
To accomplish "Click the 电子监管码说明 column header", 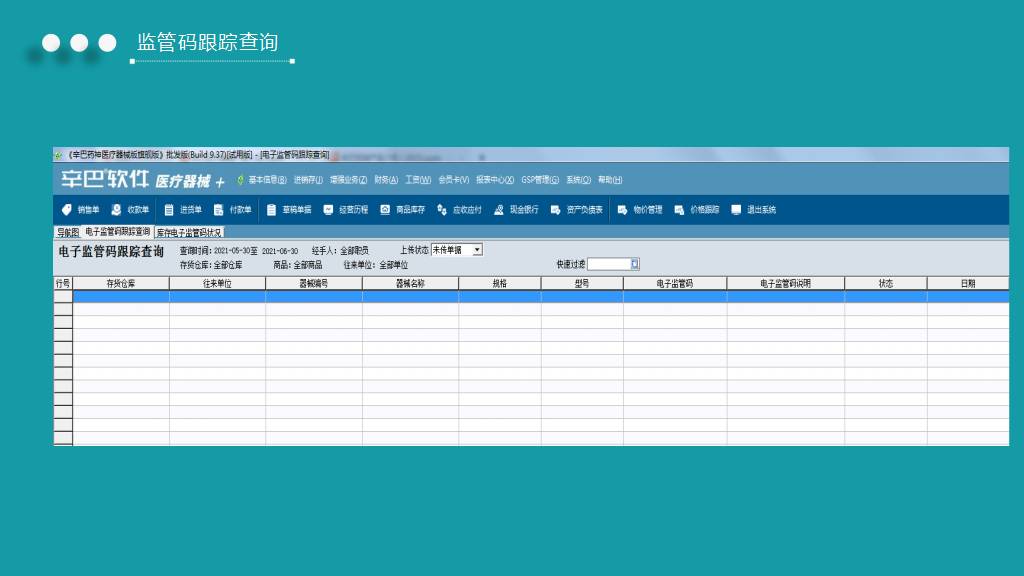I will pos(786,283).
